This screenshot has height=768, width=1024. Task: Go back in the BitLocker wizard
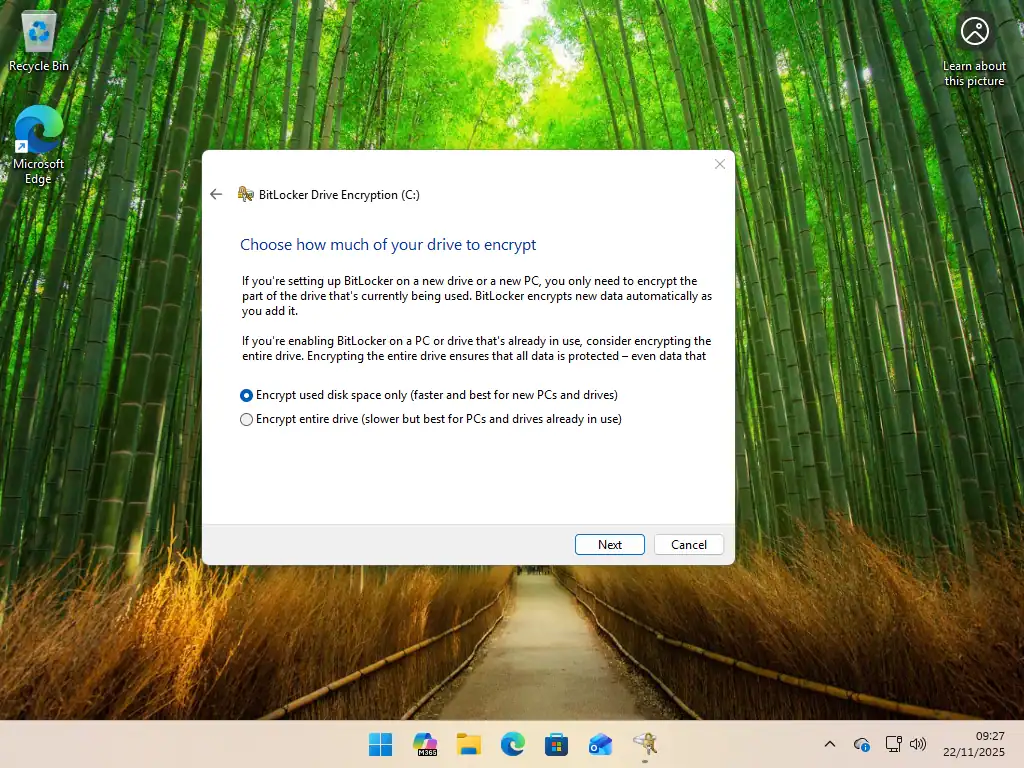216,194
